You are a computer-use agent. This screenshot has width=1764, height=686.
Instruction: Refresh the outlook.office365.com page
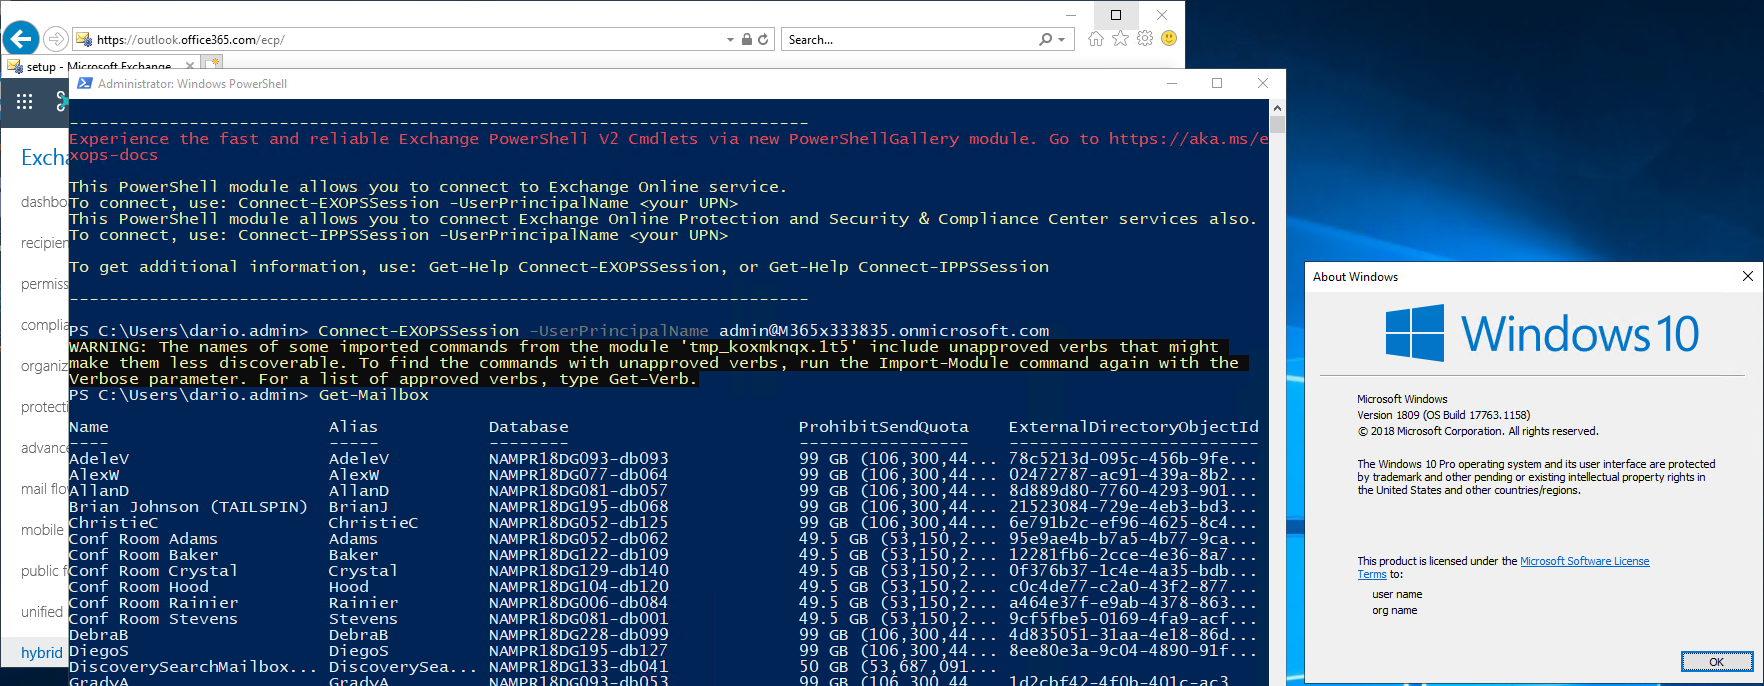click(x=763, y=39)
